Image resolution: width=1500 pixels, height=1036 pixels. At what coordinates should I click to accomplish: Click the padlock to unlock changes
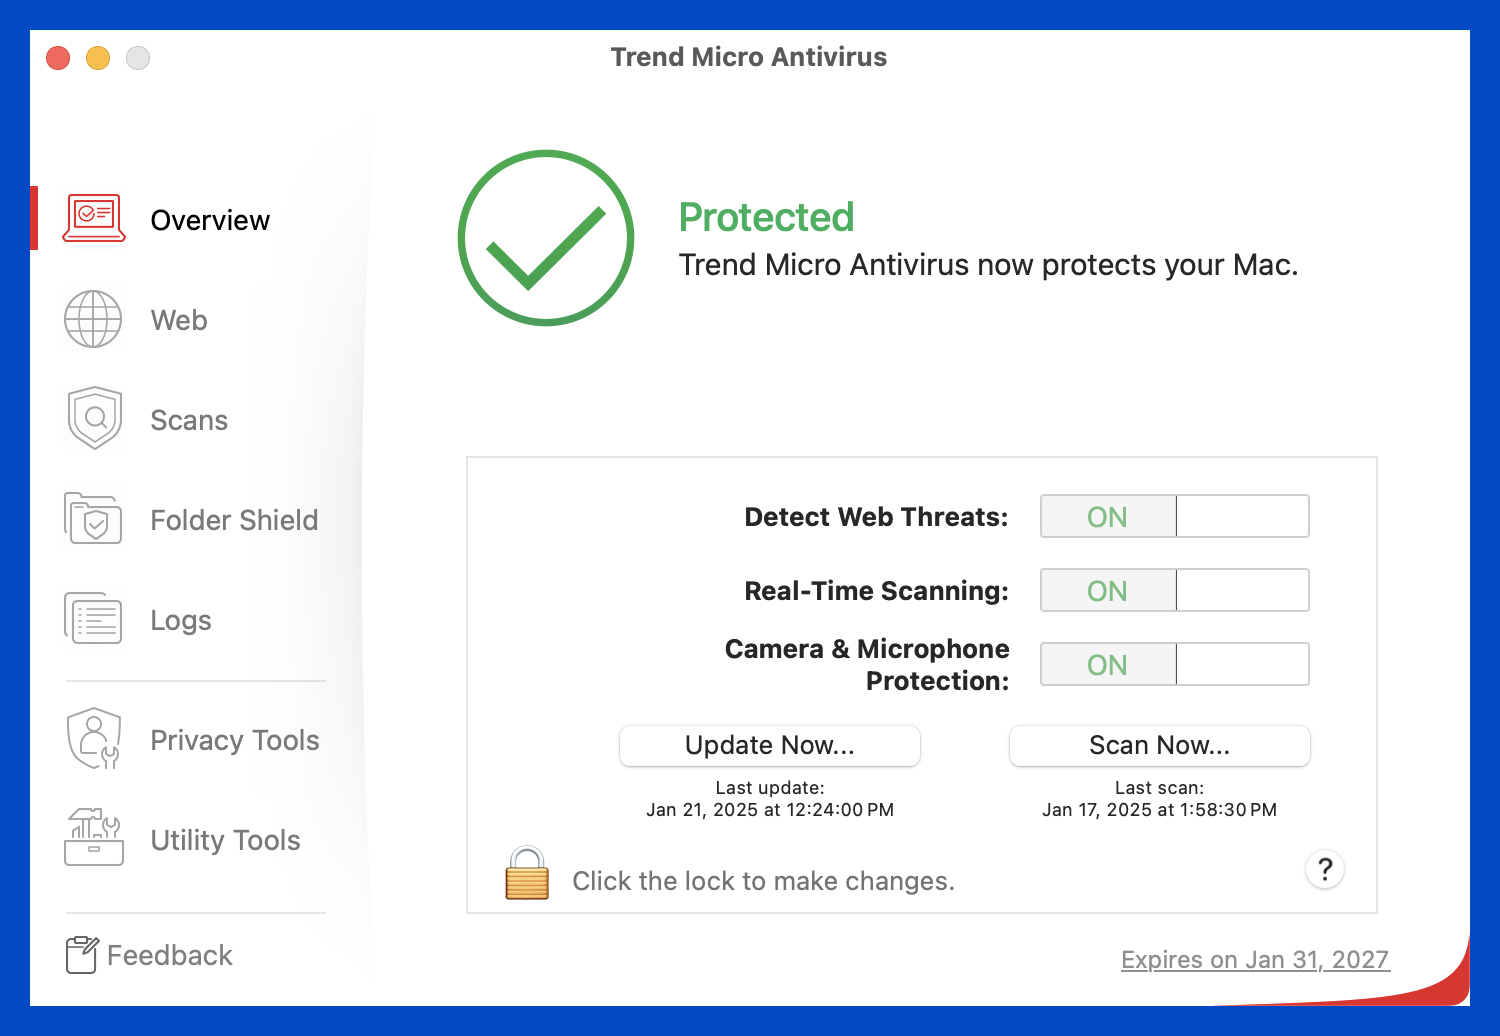pos(527,874)
